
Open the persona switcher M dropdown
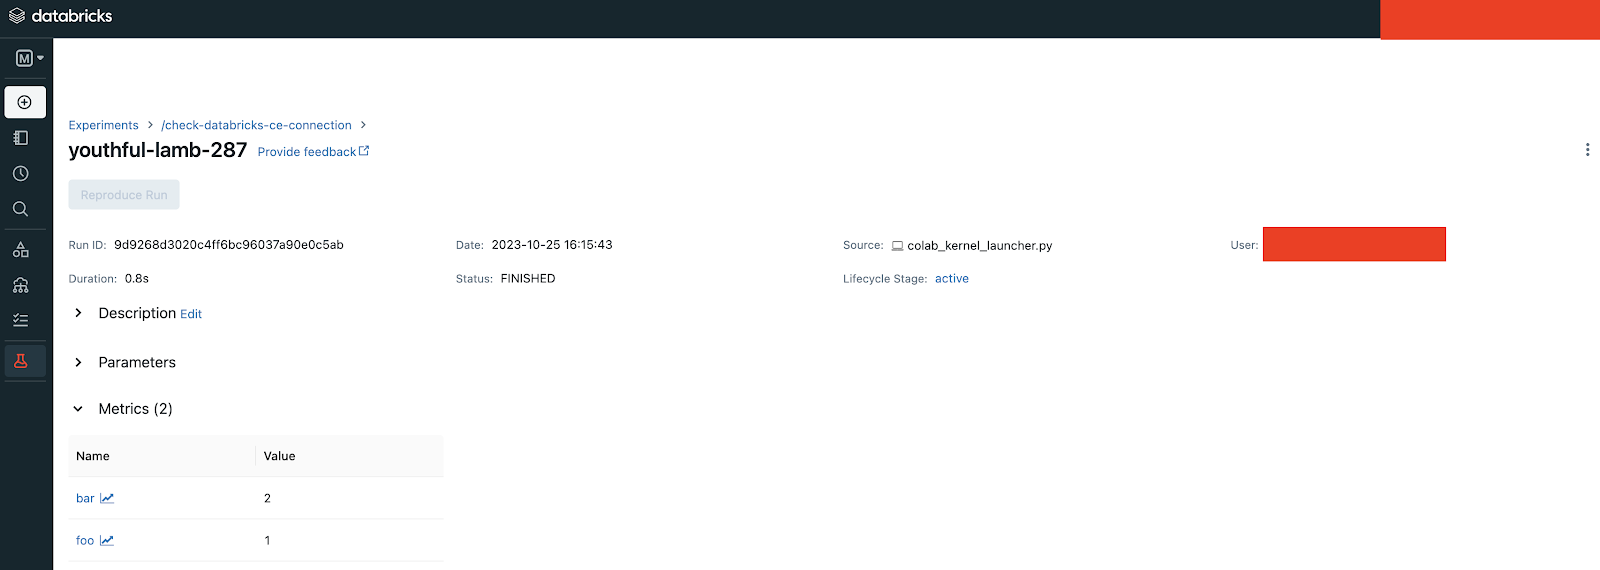point(29,58)
